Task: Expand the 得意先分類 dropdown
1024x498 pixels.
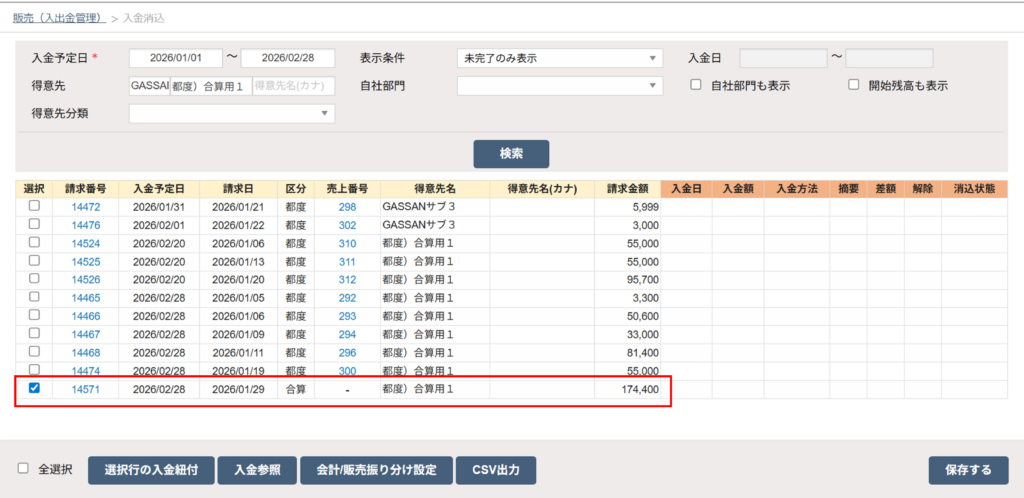Action: [232, 113]
